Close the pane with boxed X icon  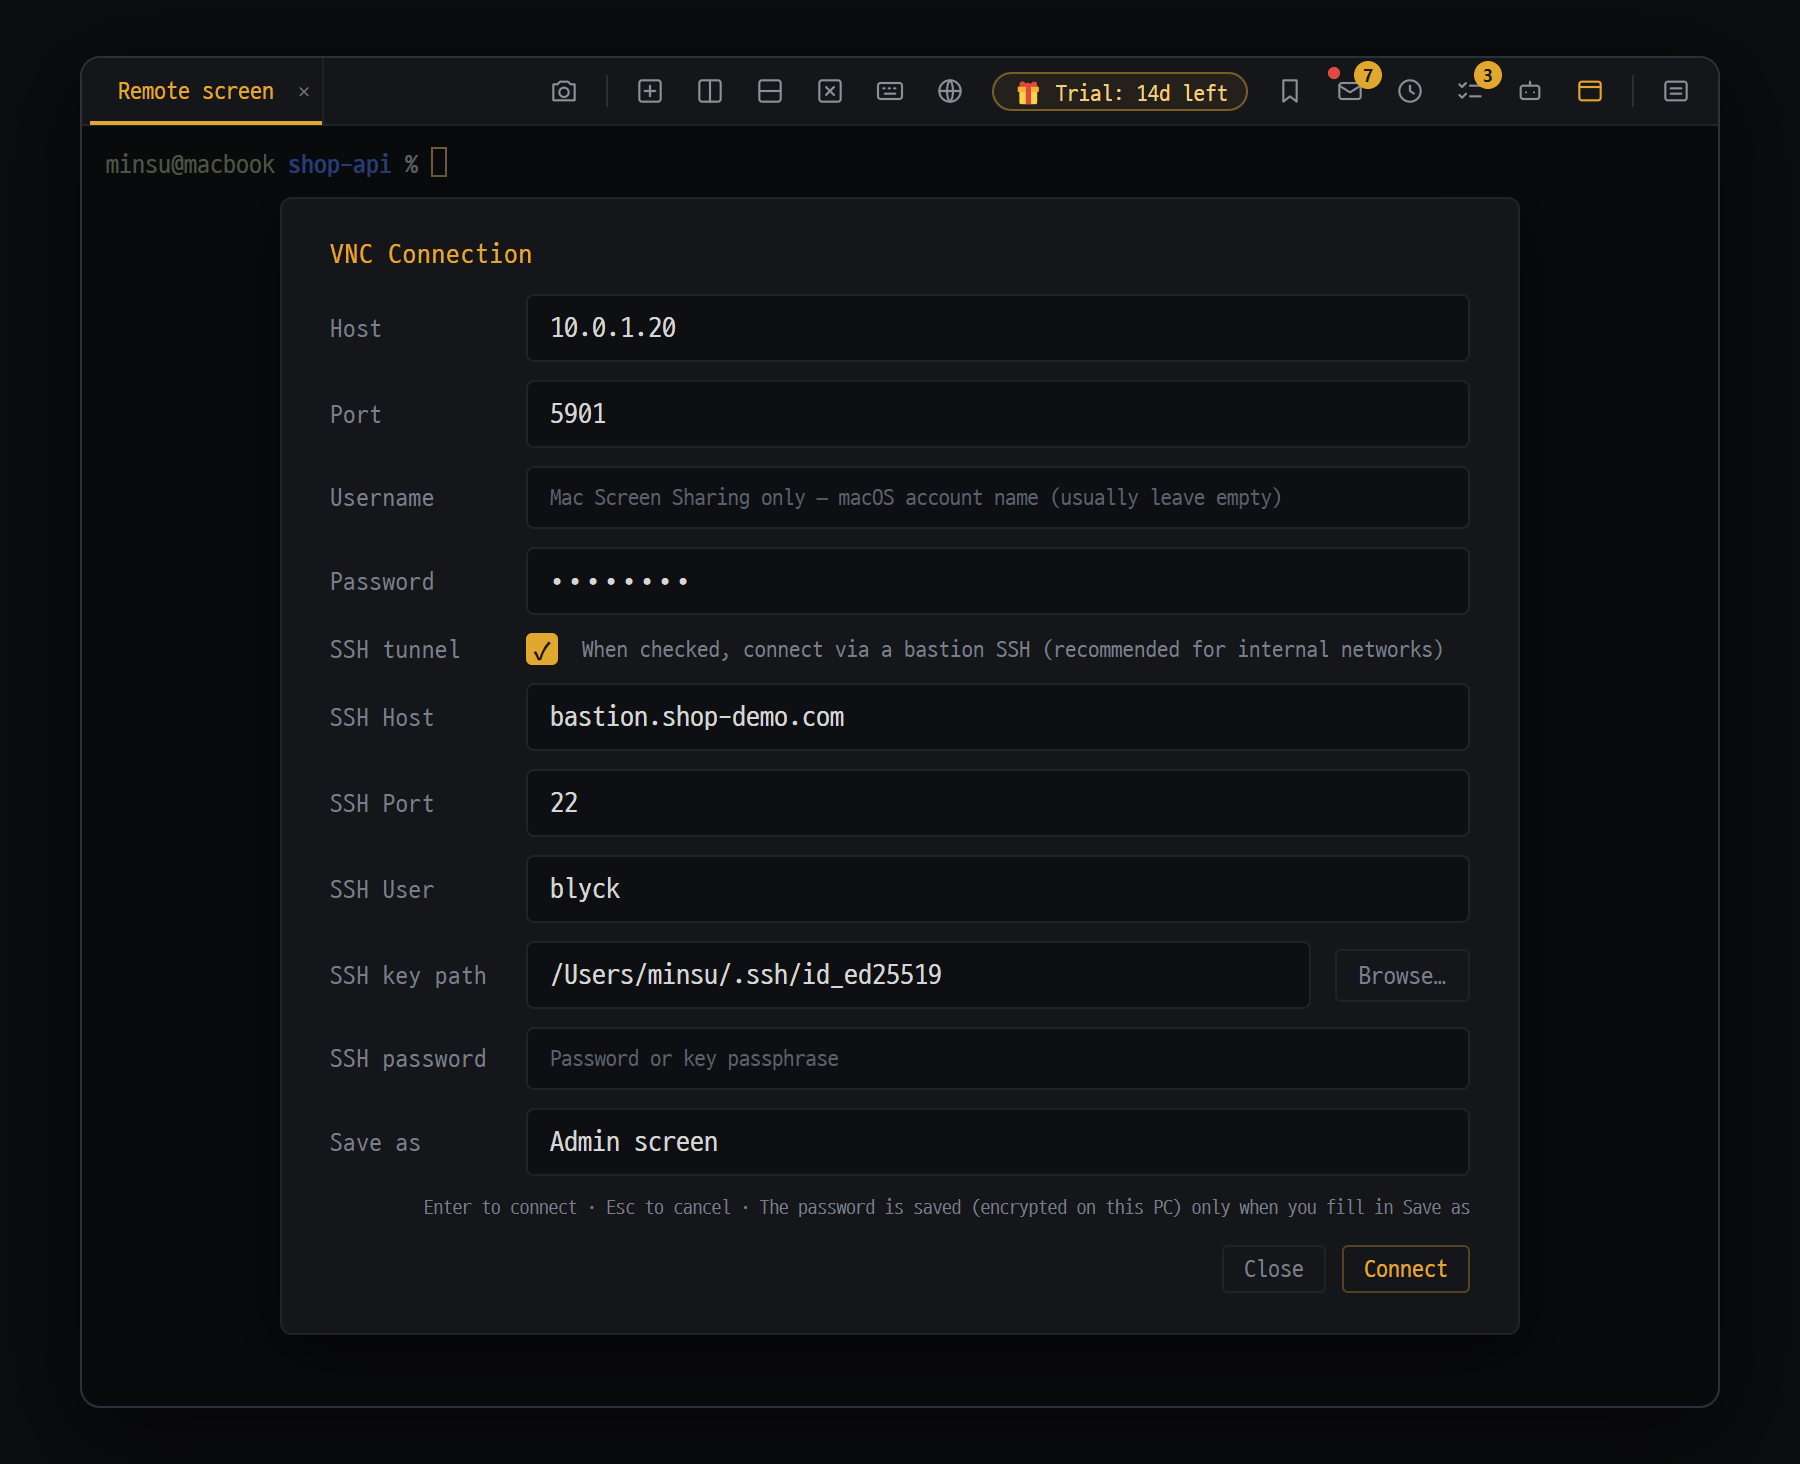tap(830, 92)
